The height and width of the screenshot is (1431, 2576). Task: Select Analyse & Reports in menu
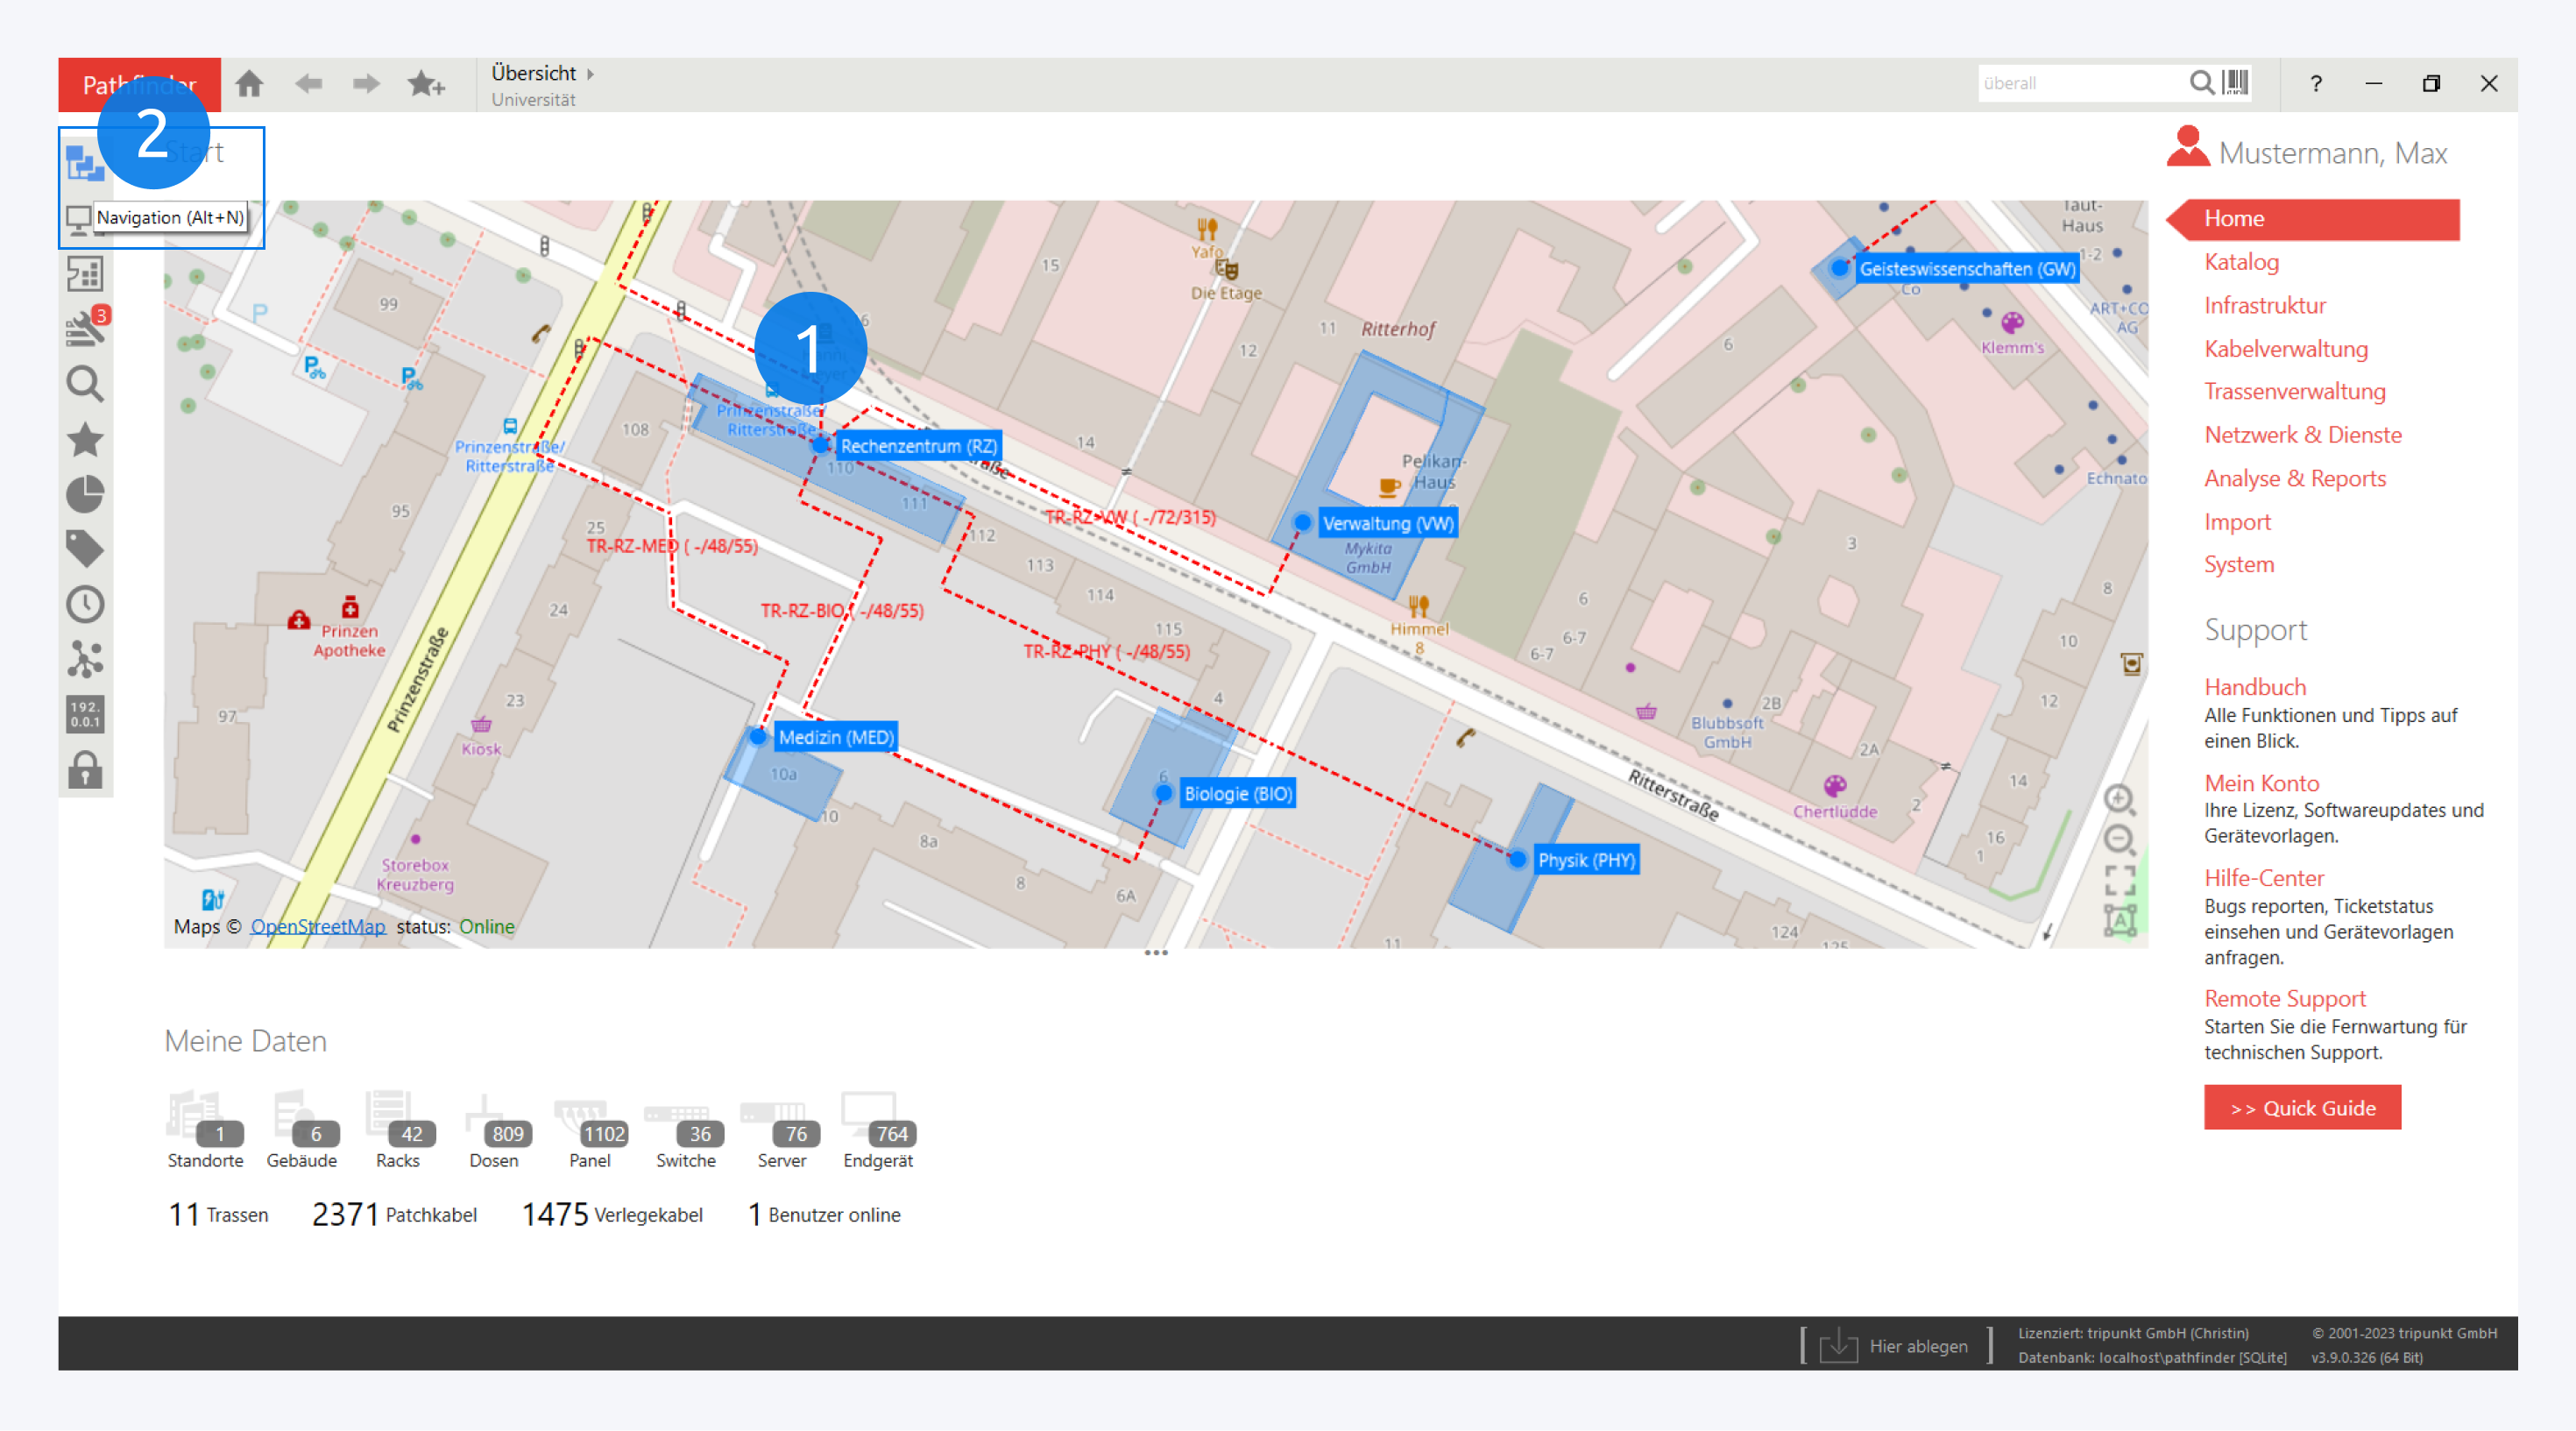(2294, 478)
